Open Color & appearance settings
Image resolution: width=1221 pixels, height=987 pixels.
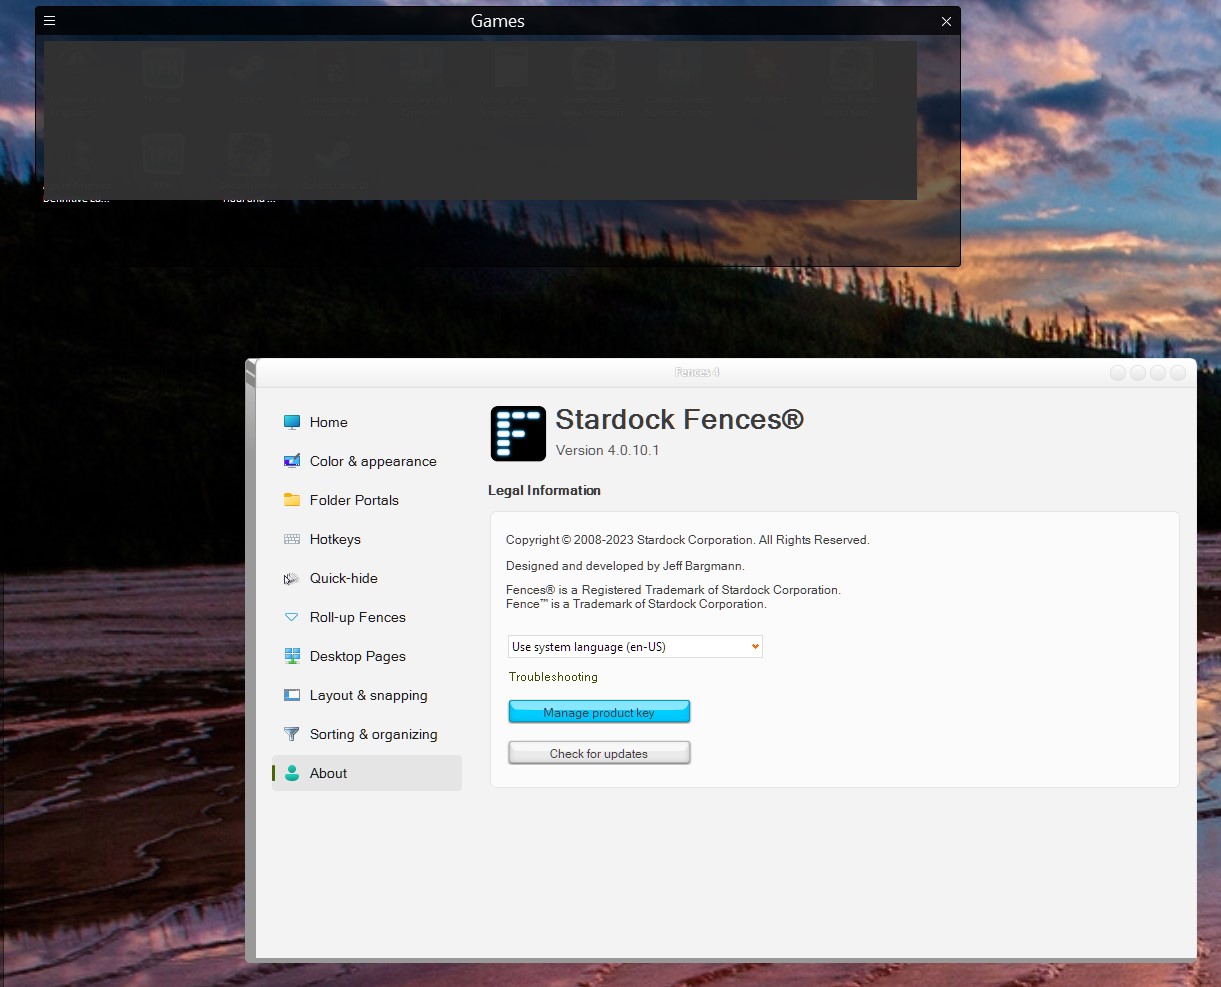[x=367, y=461]
